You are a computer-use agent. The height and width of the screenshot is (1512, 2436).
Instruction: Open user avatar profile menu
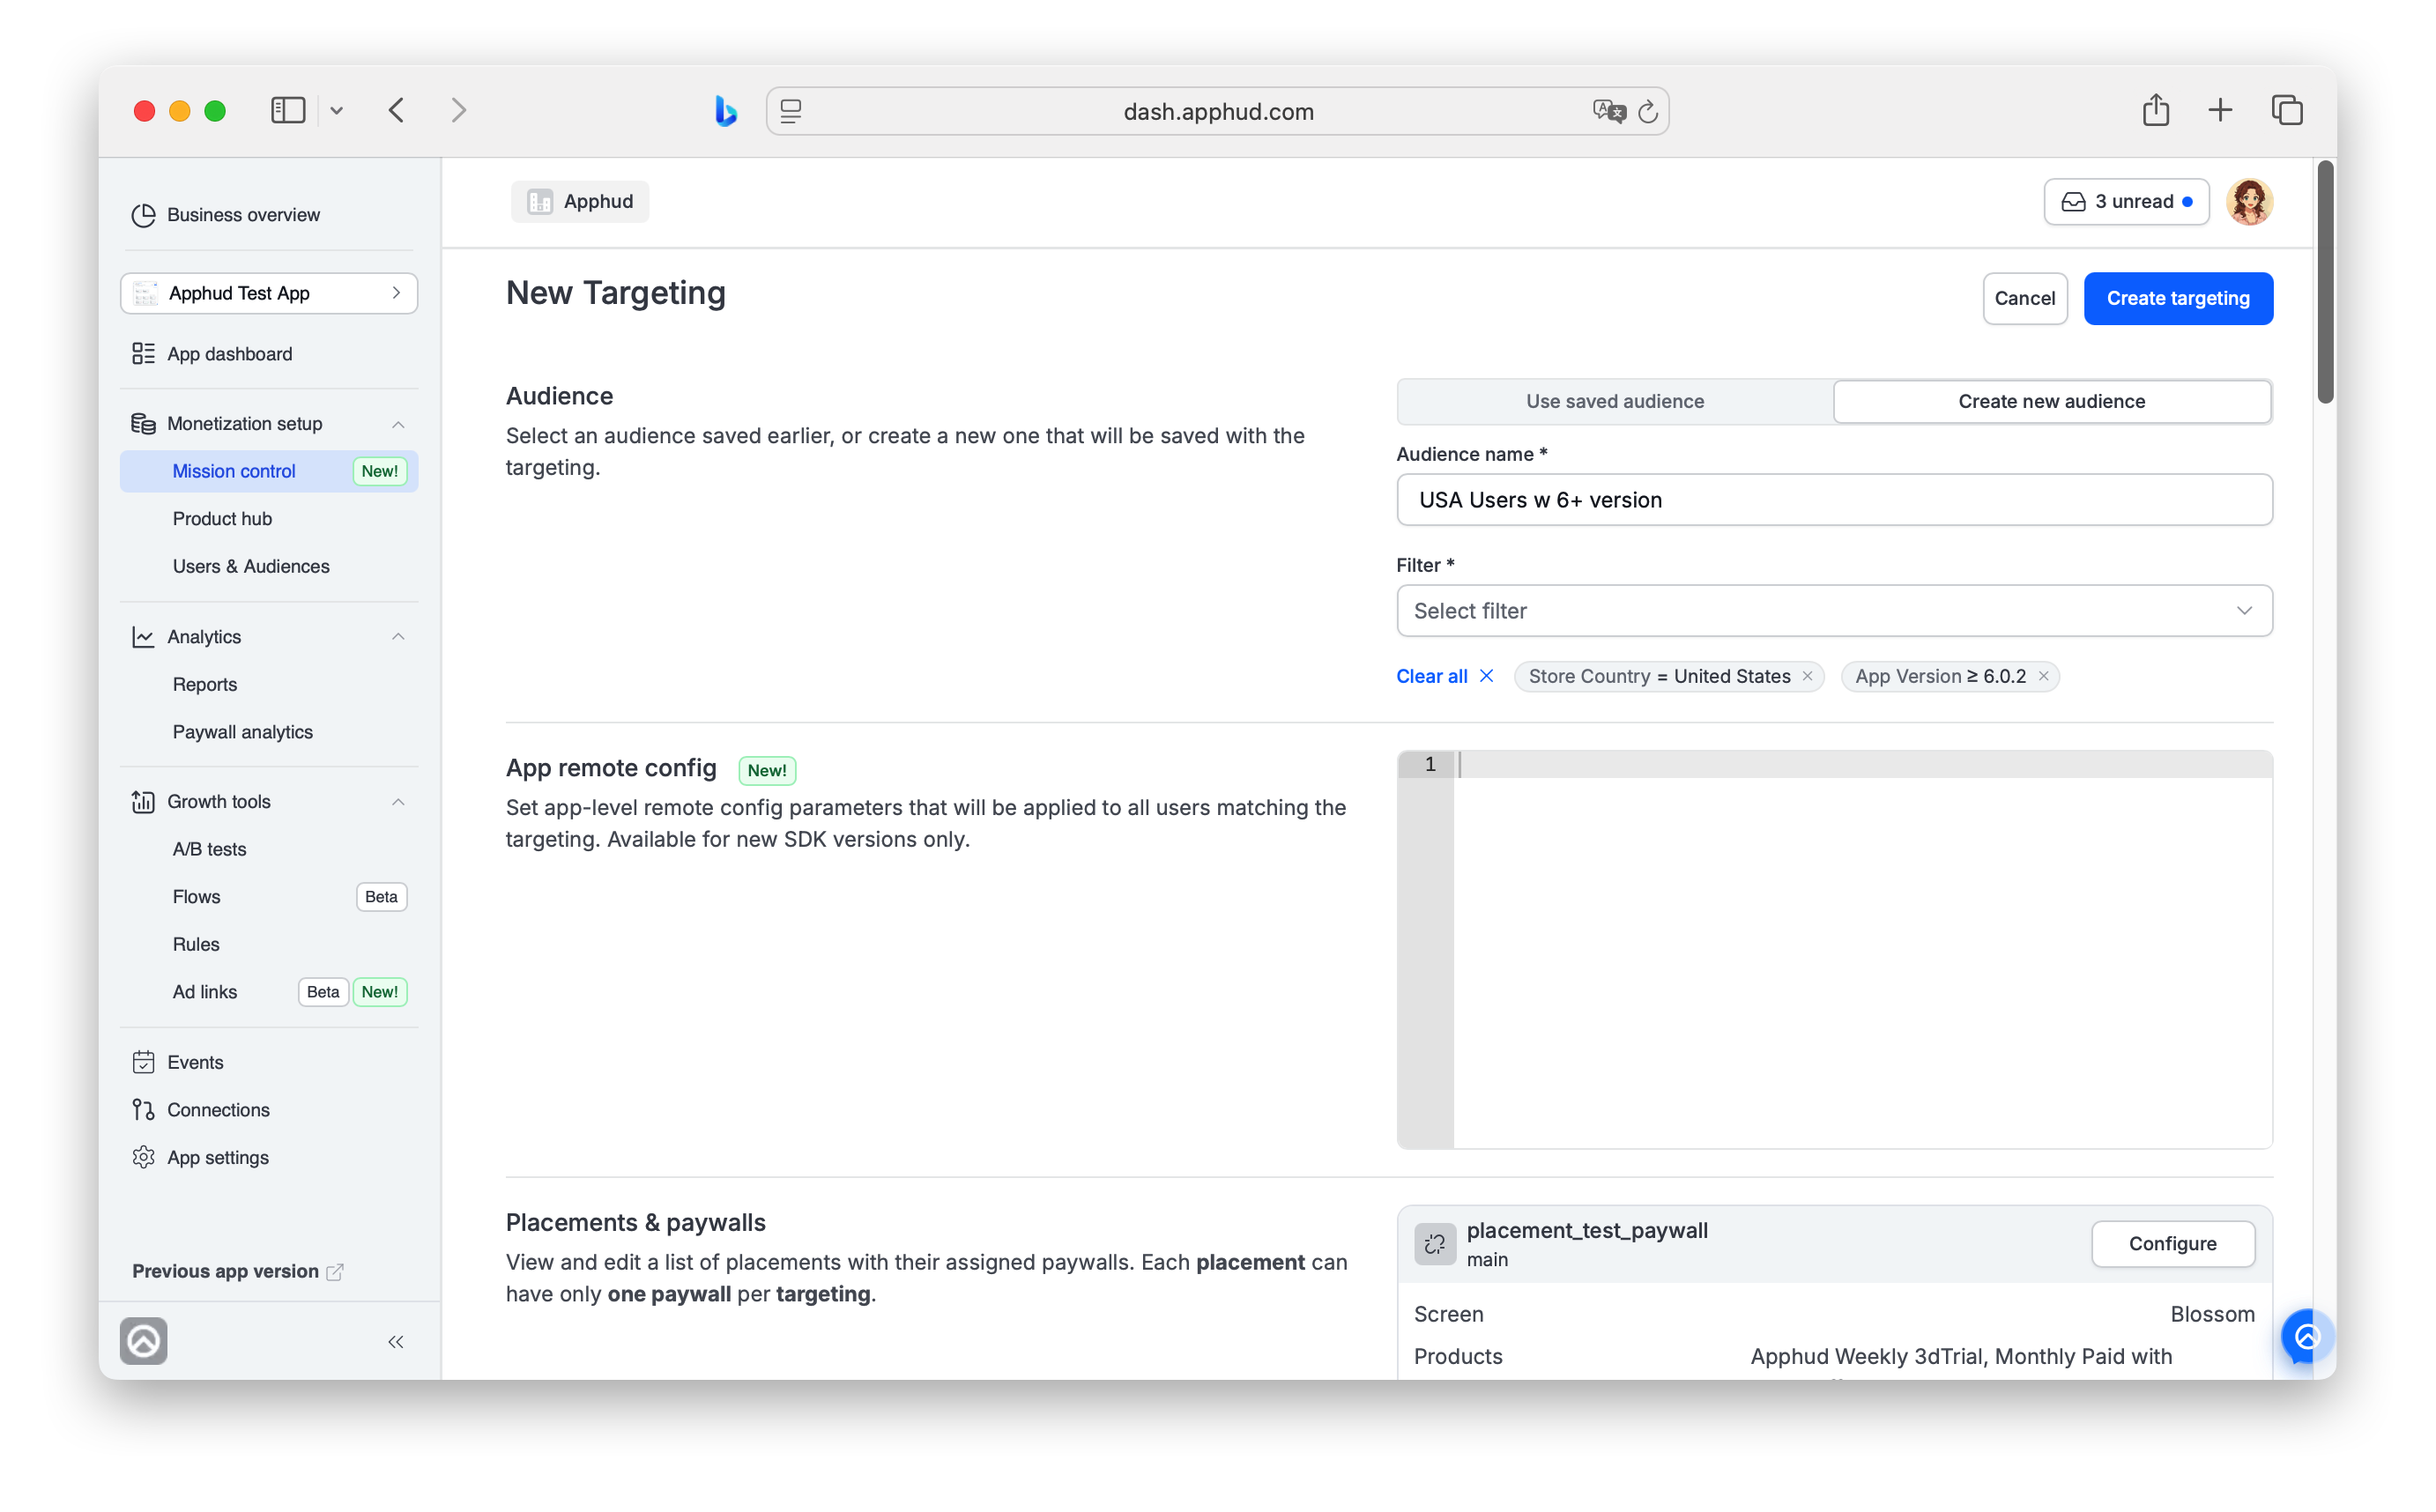[x=2251, y=202]
